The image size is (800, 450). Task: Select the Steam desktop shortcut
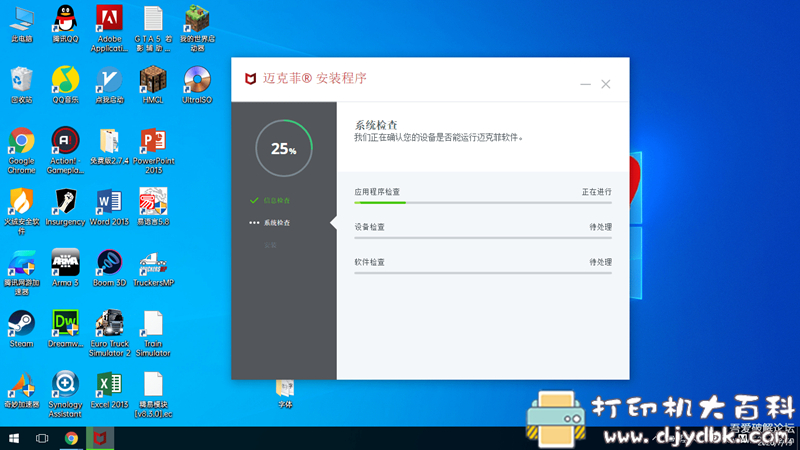21,329
